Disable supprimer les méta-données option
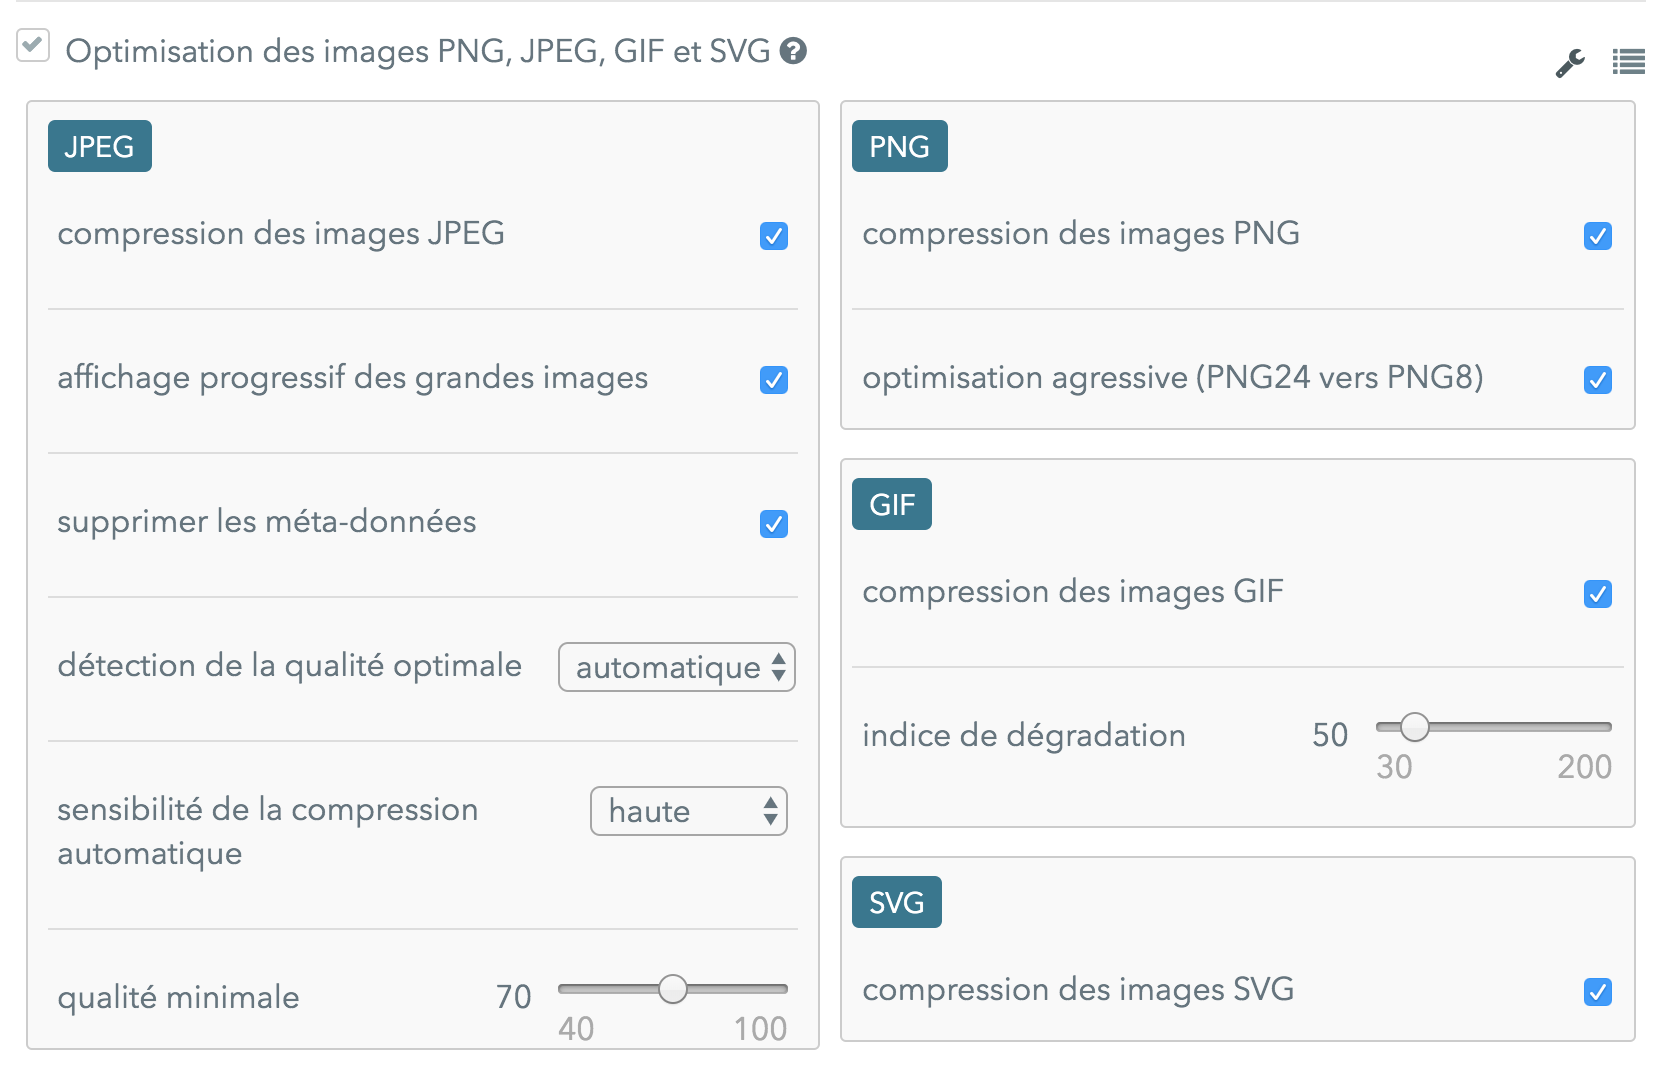Image resolution: width=1666 pixels, height=1080 pixels. point(774,524)
